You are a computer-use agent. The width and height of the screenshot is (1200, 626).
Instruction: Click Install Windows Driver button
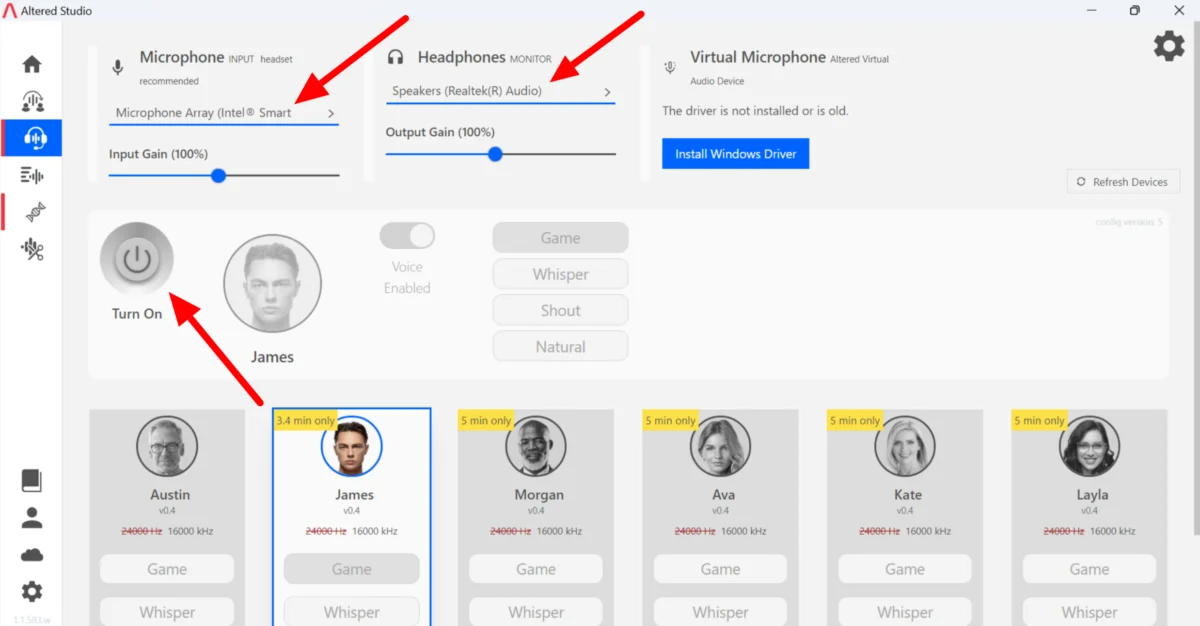[735, 154]
